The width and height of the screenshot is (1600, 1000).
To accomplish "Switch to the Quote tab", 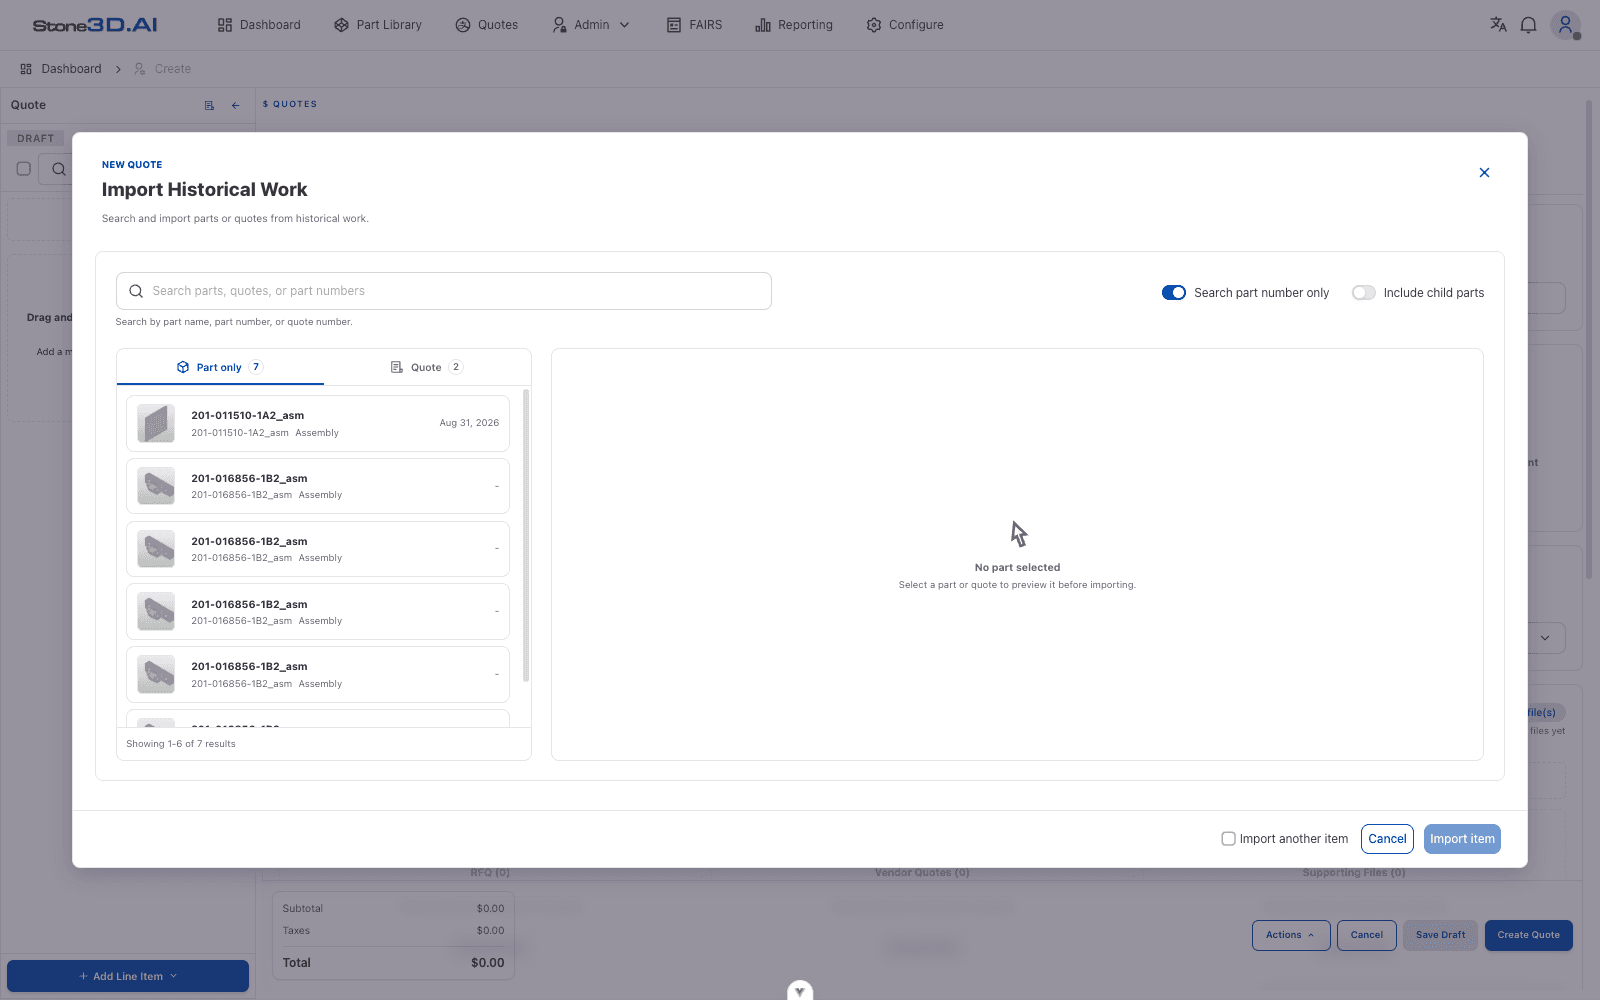I will [x=427, y=367].
